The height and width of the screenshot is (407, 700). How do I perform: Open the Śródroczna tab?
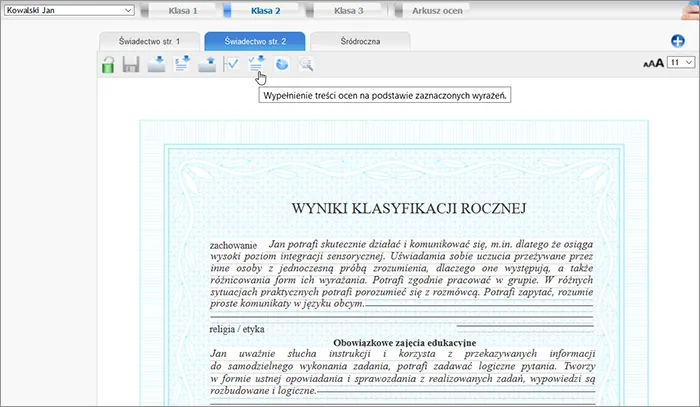coord(360,41)
